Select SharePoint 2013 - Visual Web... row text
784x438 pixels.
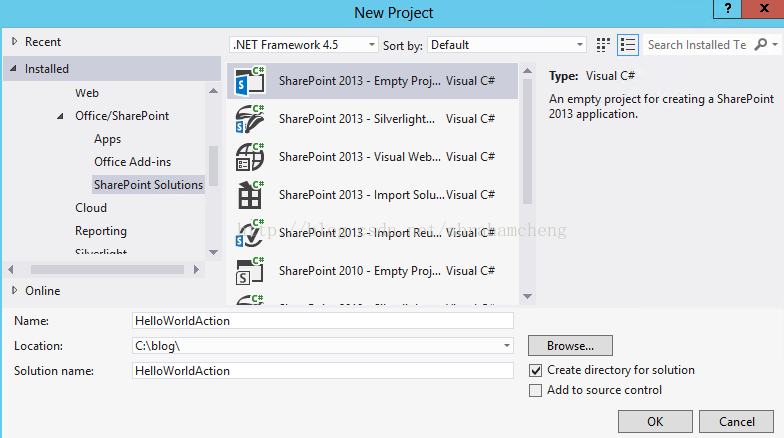pyautogui.click(x=360, y=157)
